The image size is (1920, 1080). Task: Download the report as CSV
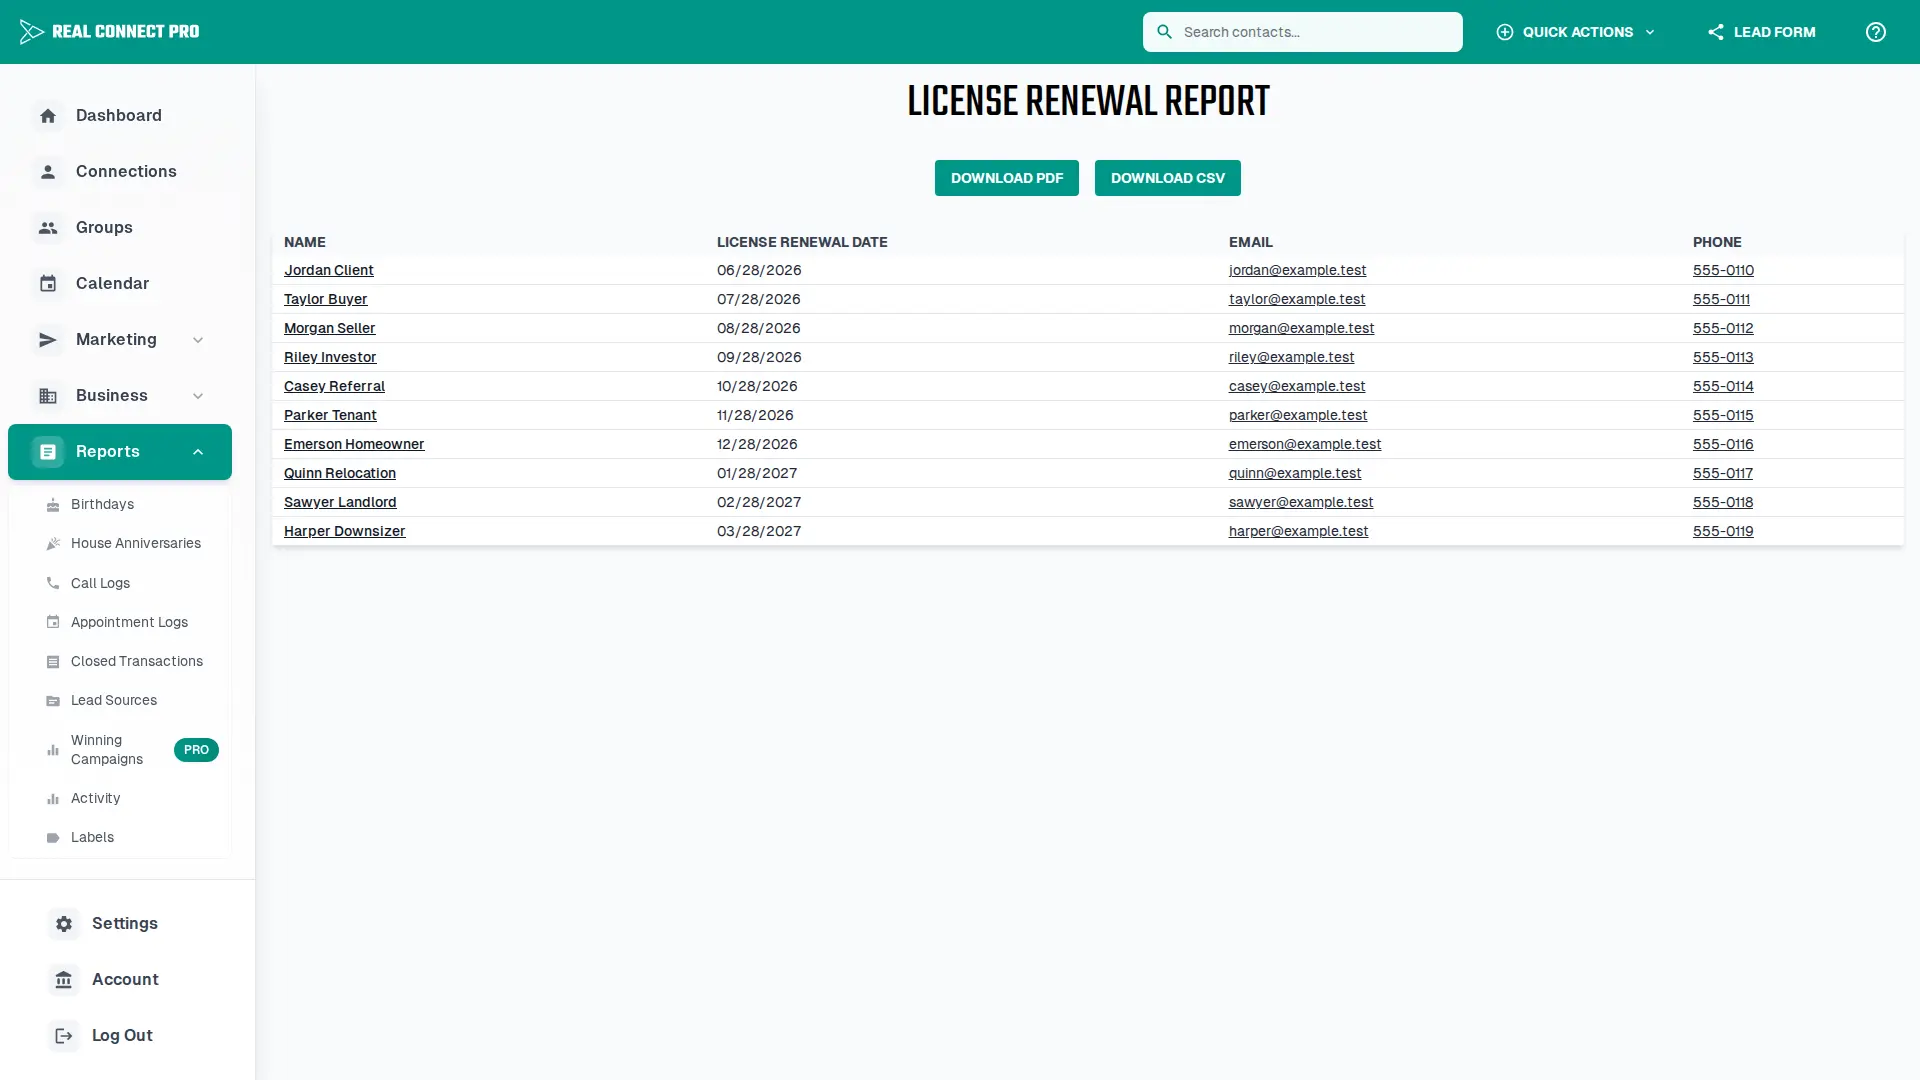click(1167, 178)
